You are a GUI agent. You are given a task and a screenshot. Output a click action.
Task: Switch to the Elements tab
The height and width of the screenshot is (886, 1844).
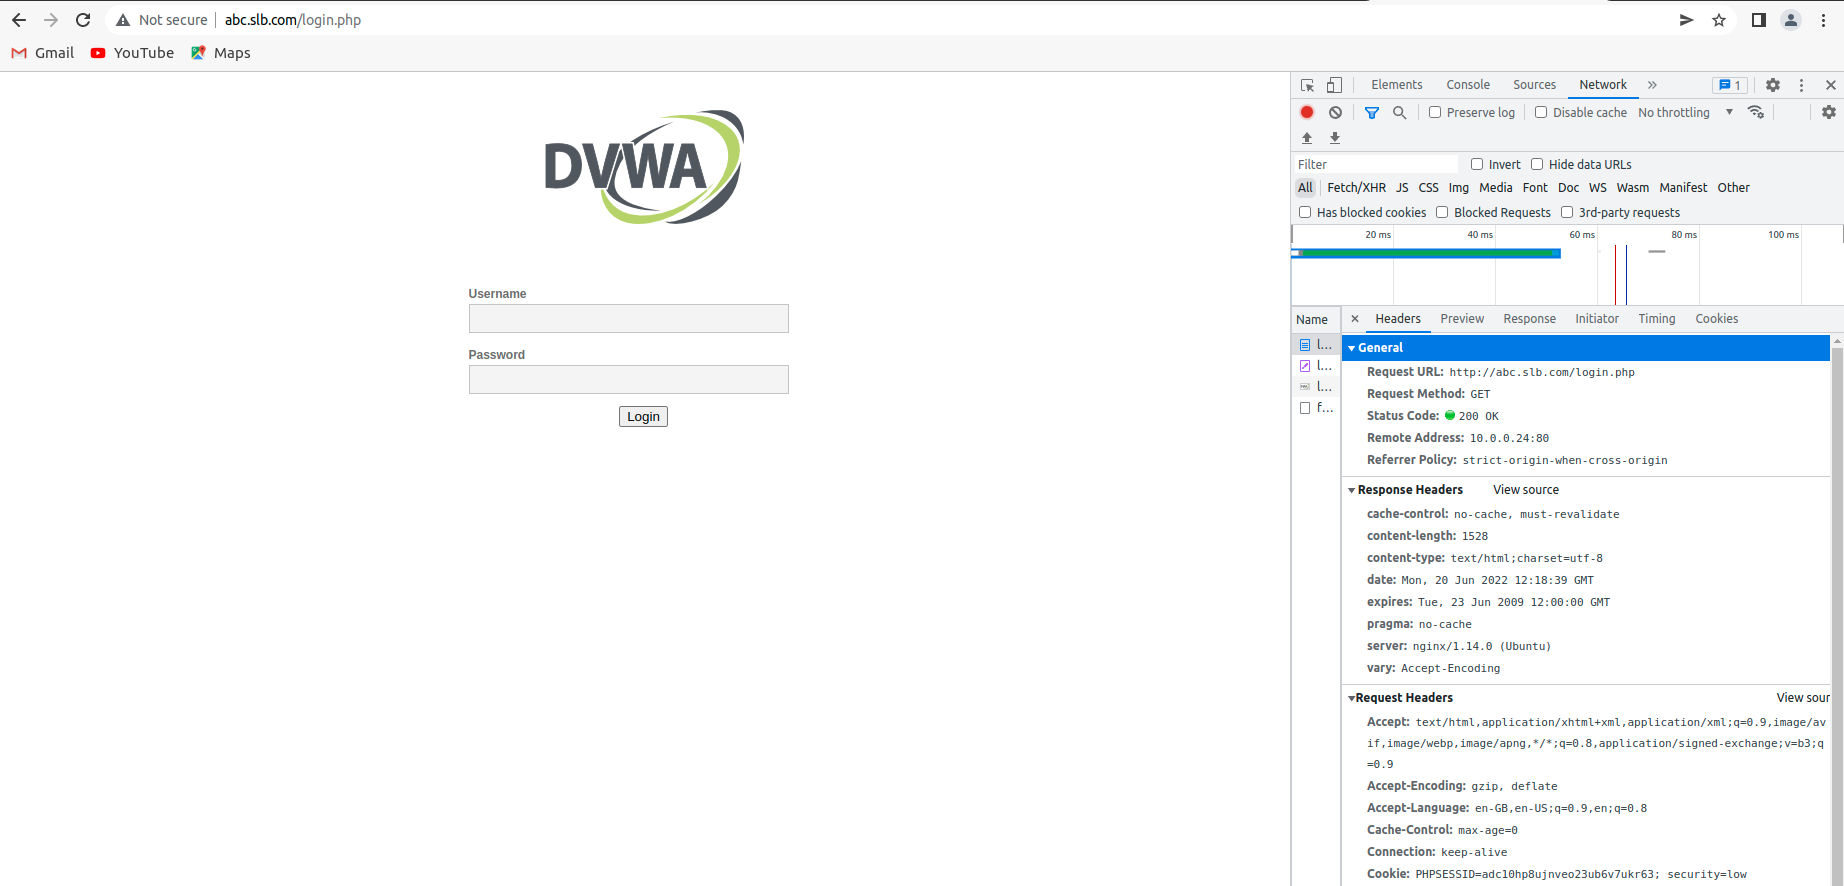pos(1396,85)
